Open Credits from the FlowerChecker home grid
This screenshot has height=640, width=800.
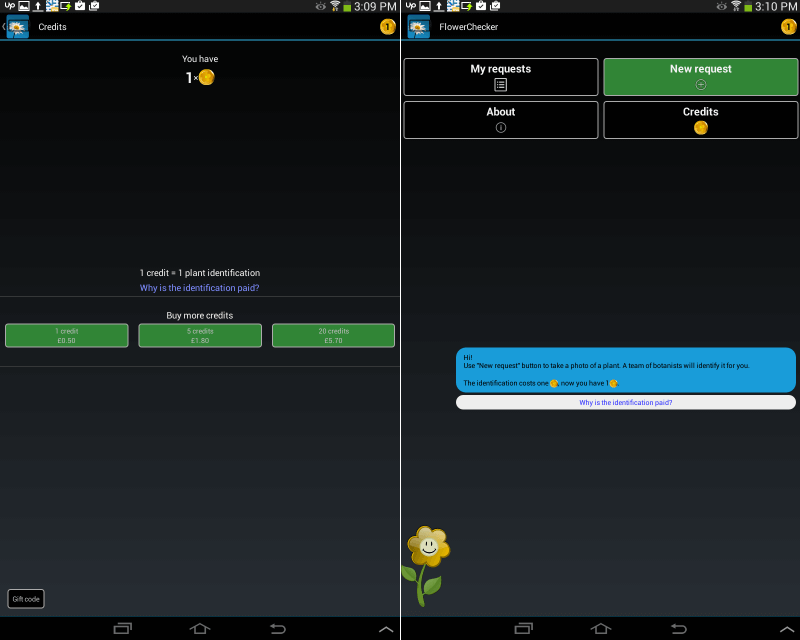tap(701, 120)
